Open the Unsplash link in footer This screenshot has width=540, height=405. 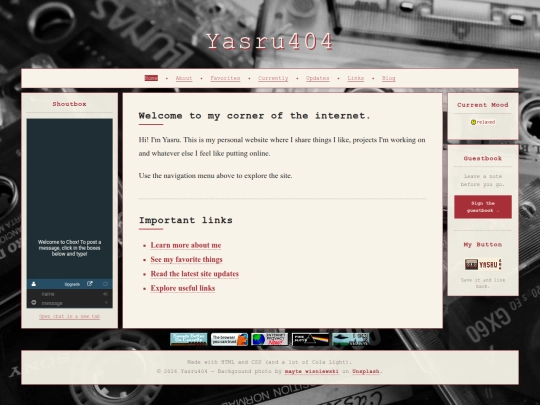(366, 371)
